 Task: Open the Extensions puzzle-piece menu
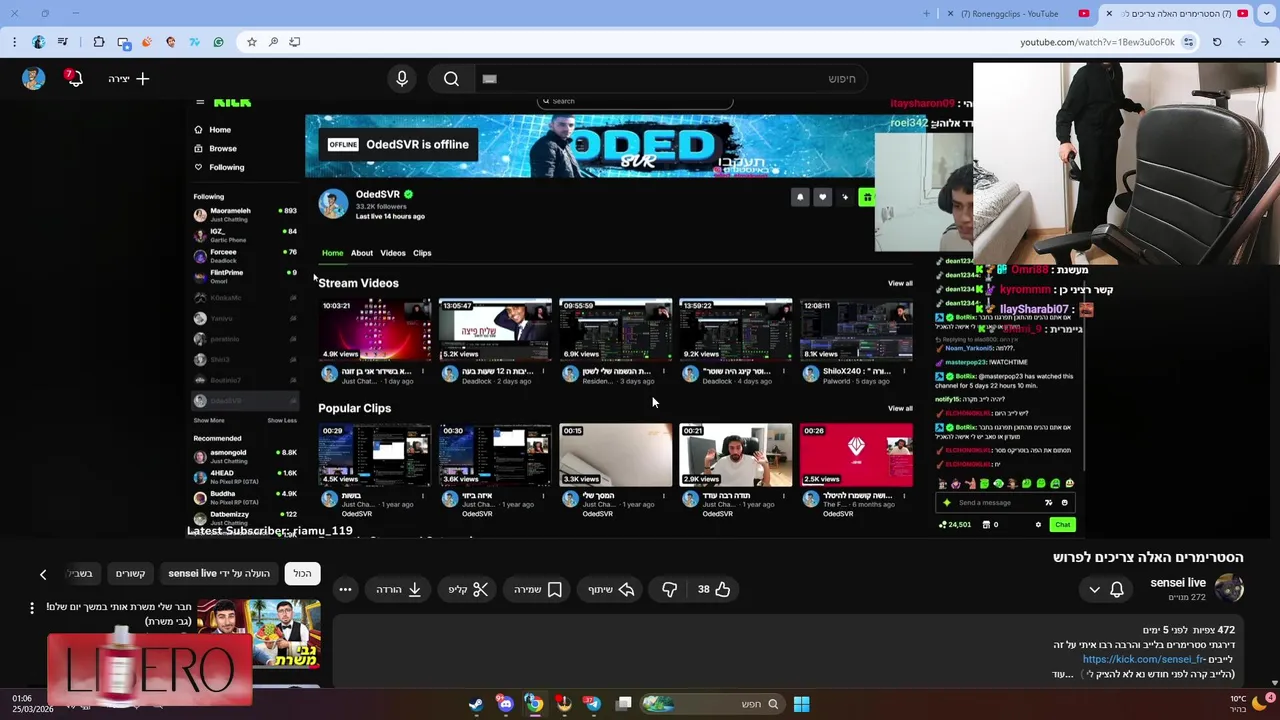click(x=99, y=42)
